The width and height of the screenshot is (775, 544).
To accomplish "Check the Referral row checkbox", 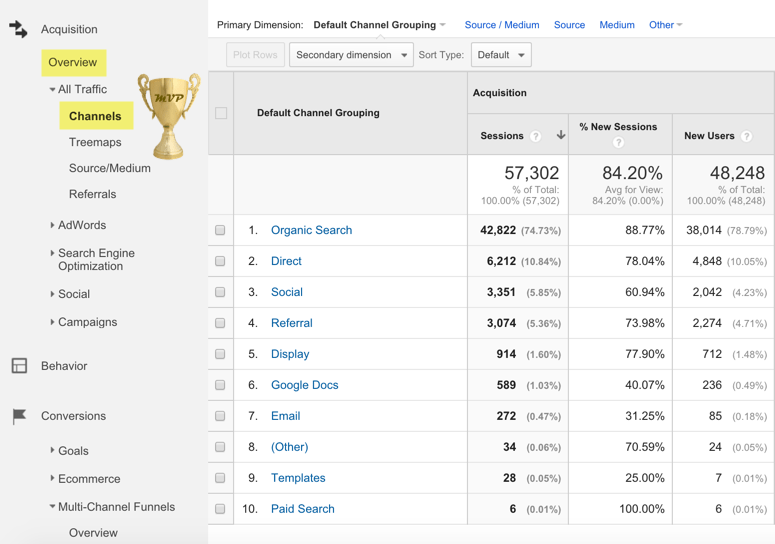I will coord(220,323).
